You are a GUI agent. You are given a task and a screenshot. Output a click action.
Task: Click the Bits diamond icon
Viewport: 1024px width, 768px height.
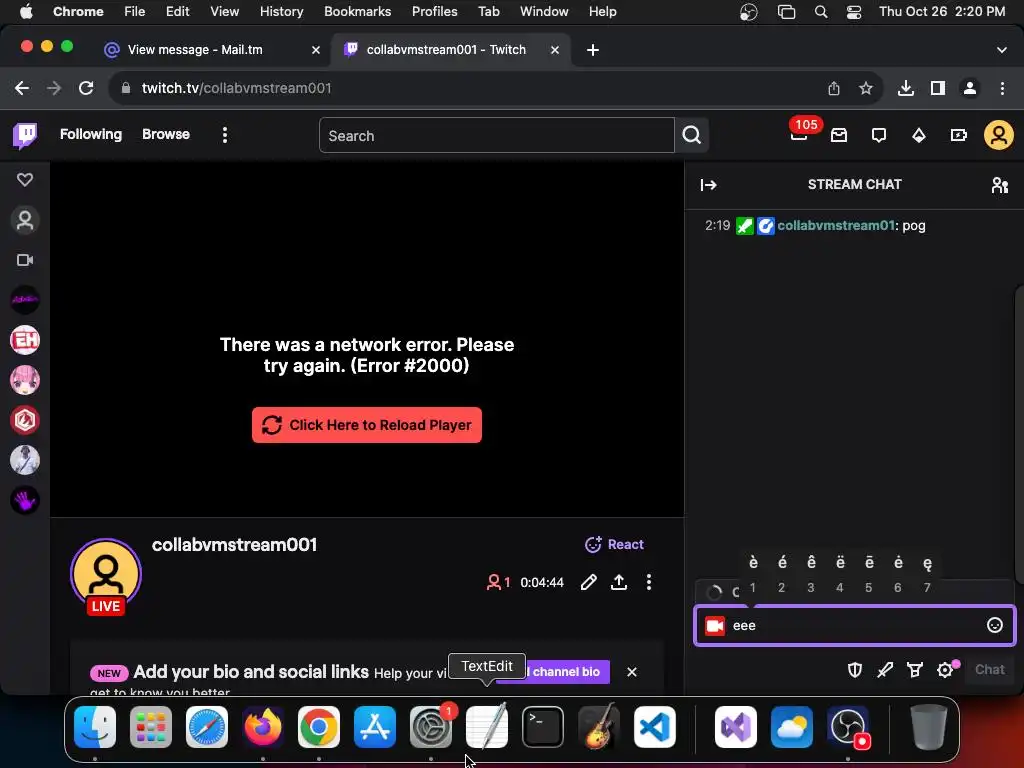click(x=919, y=135)
